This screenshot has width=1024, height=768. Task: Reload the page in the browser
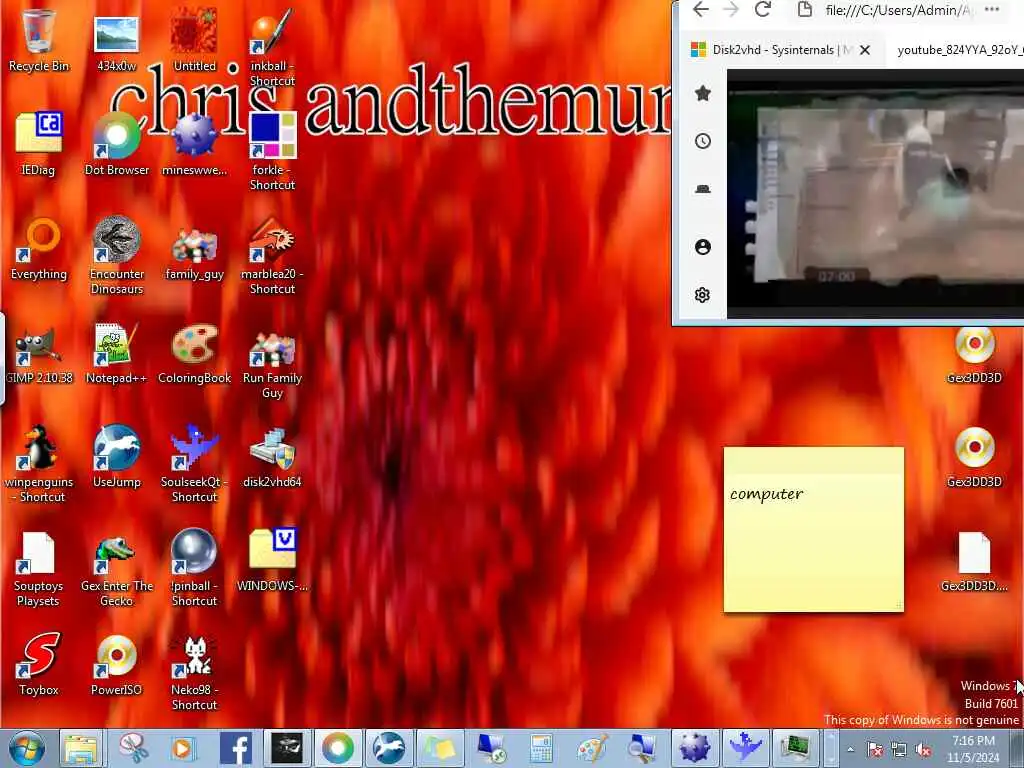[762, 10]
